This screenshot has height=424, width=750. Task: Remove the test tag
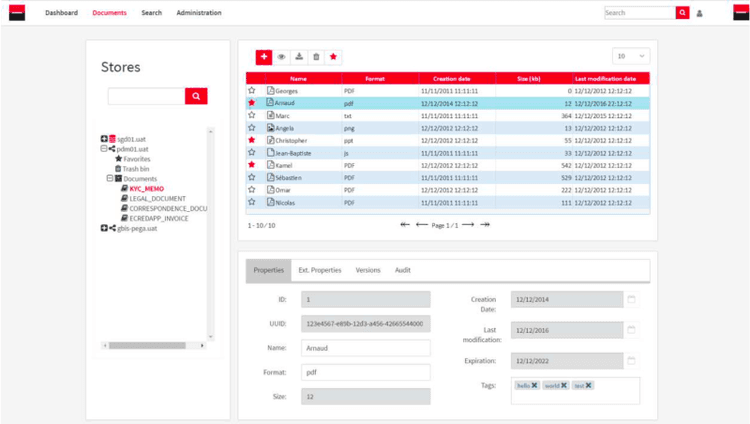point(588,385)
